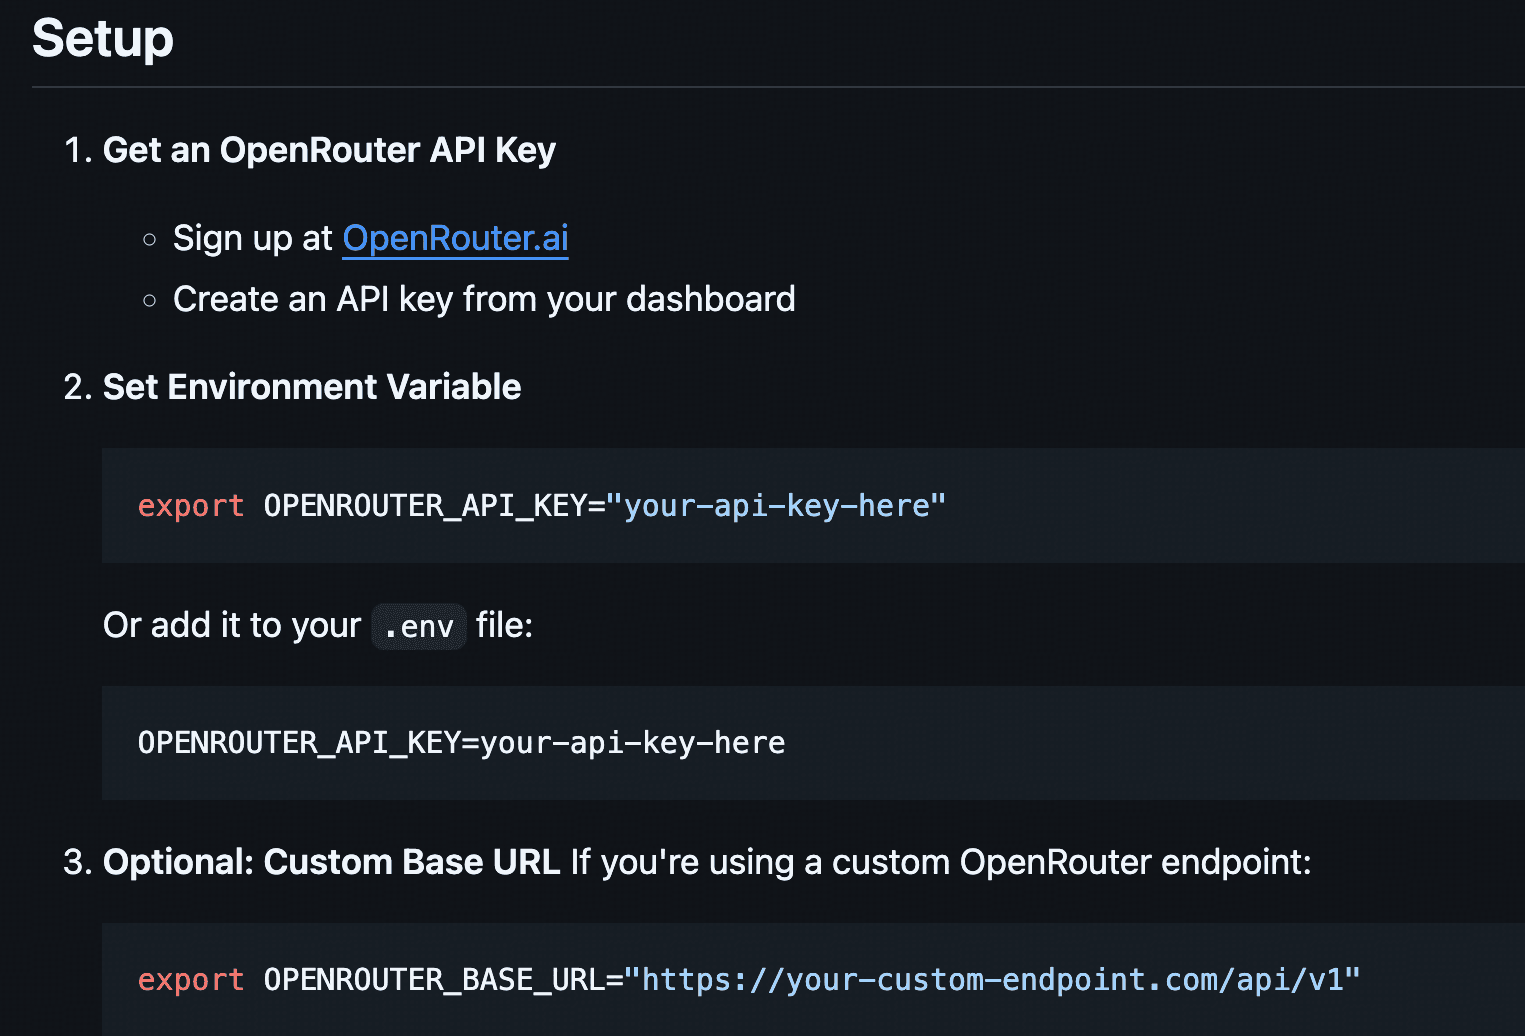Click the 'Set Environment Variable' step title
Image resolution: width=1525 pixels, height=1036 pixels.
pos(311,387)
